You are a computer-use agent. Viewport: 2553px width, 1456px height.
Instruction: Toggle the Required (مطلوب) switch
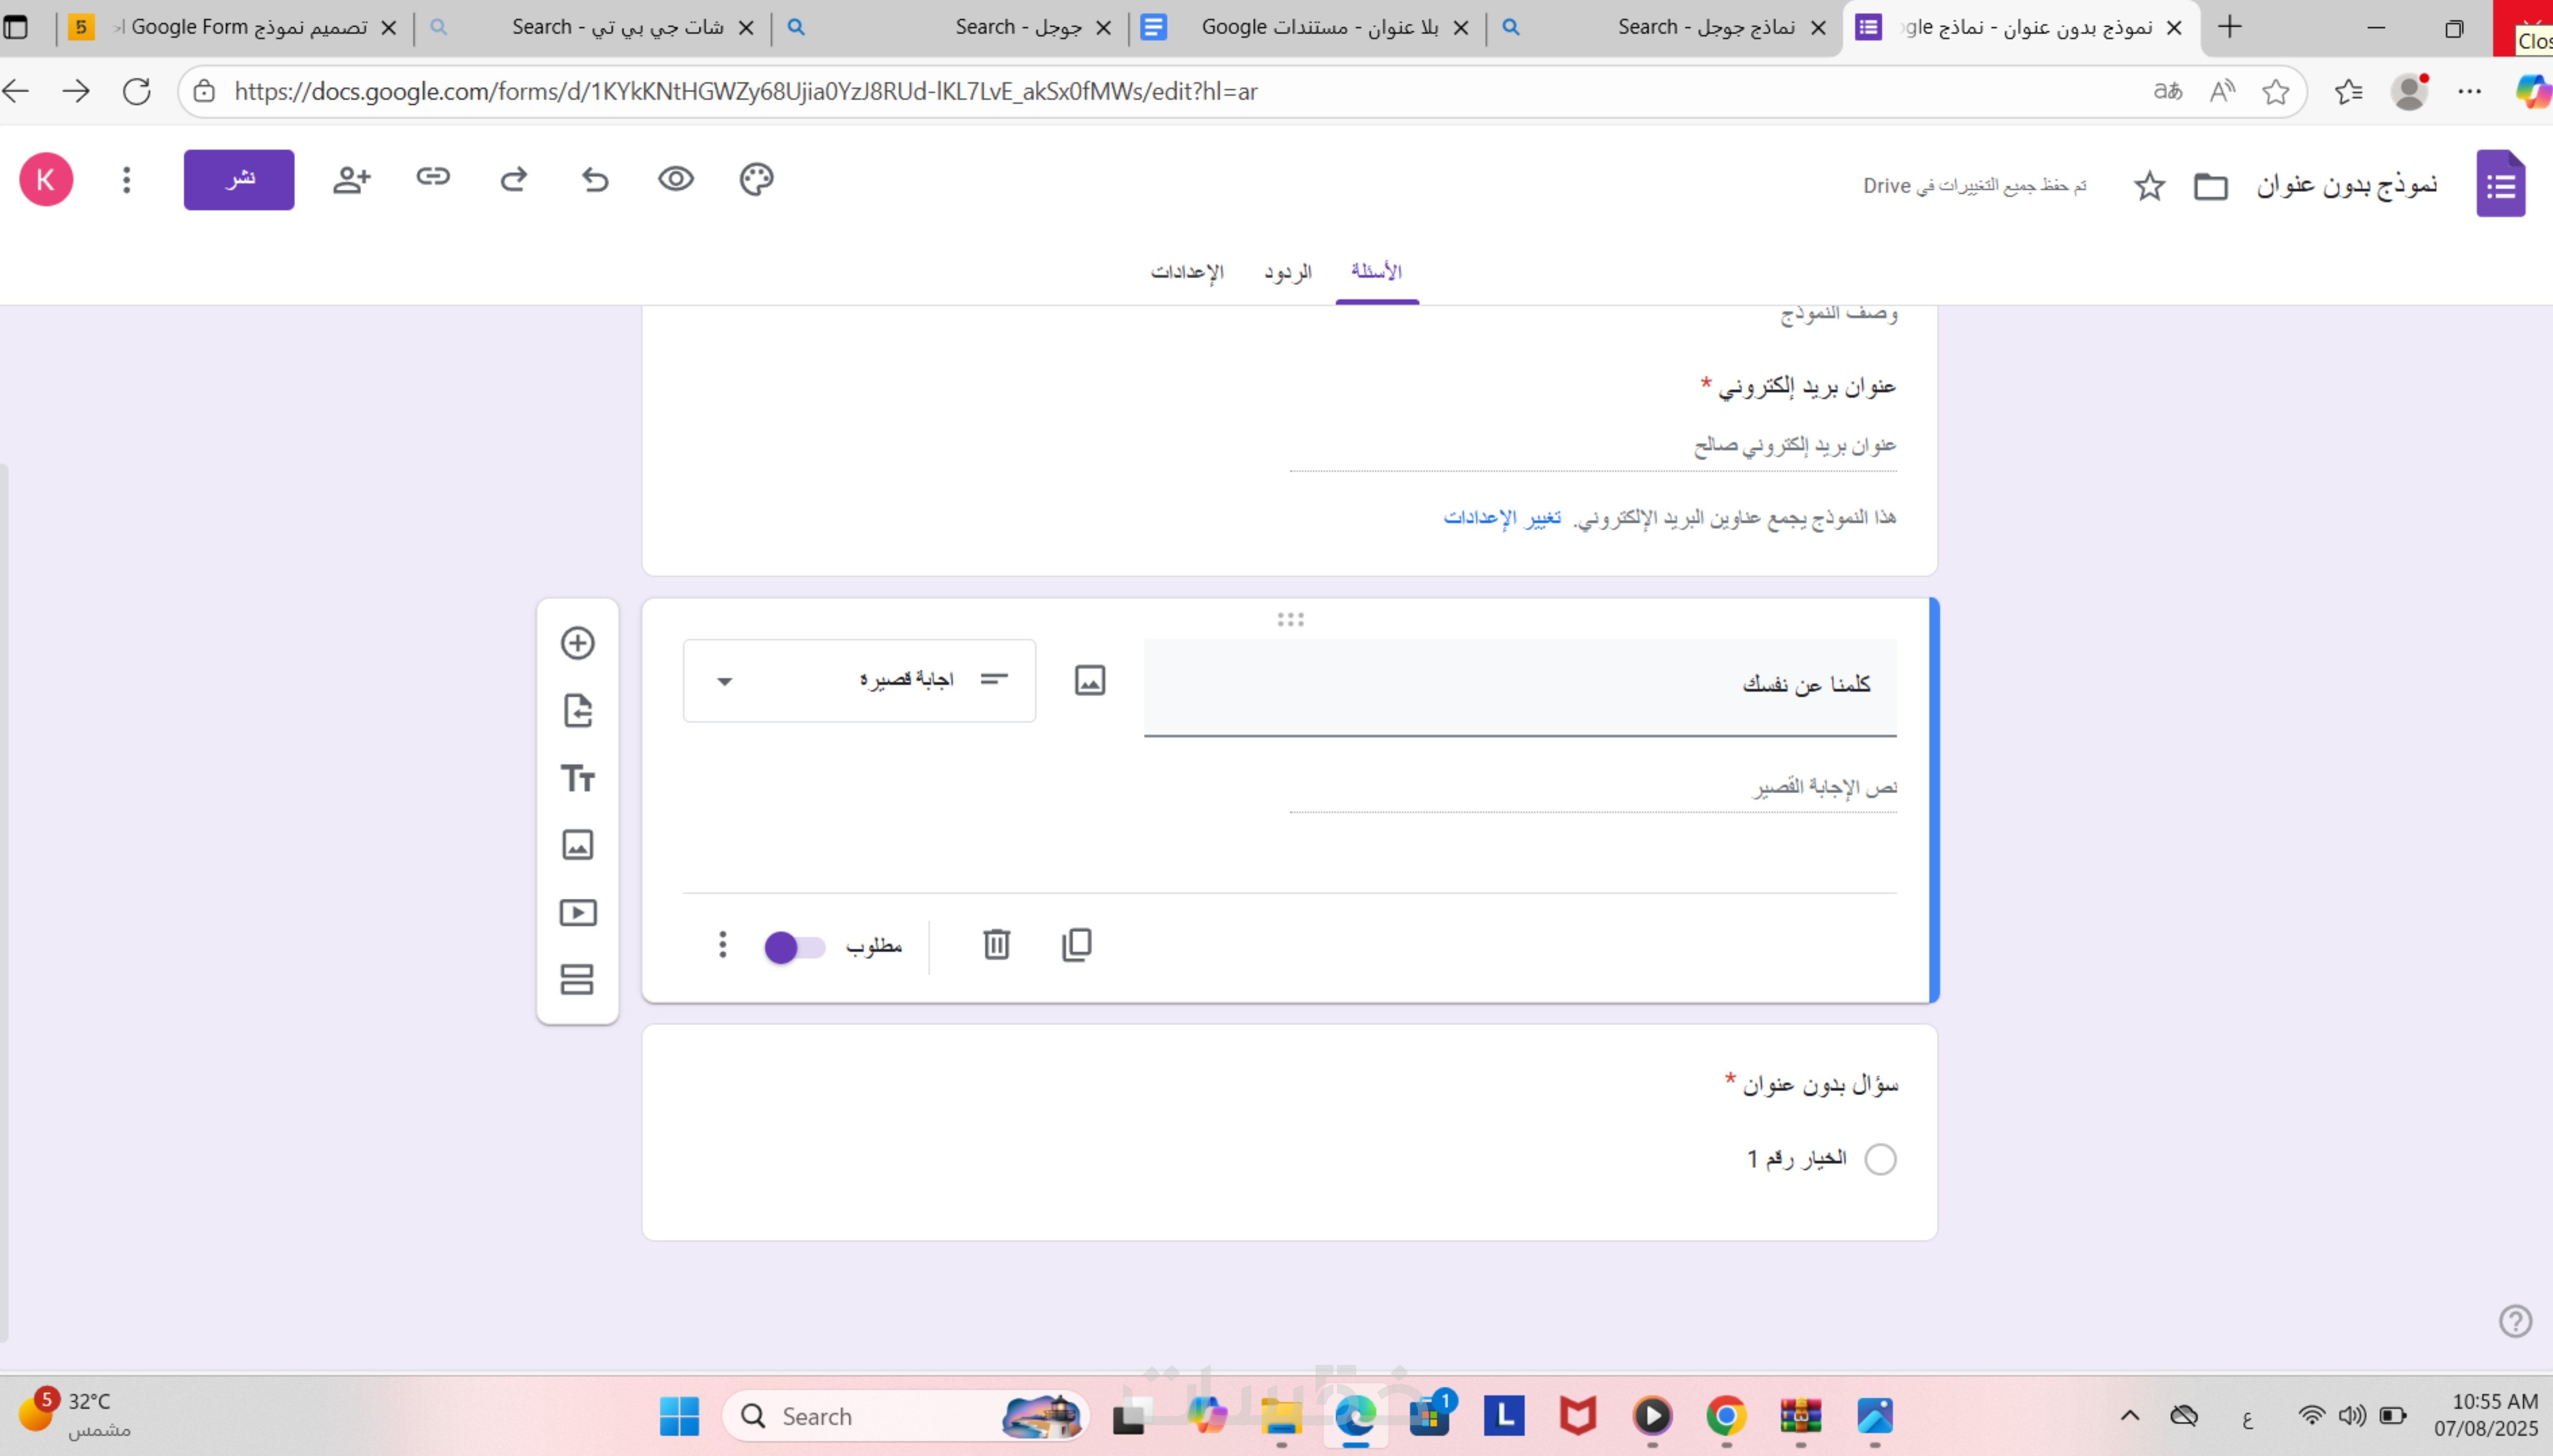(794, 946)
